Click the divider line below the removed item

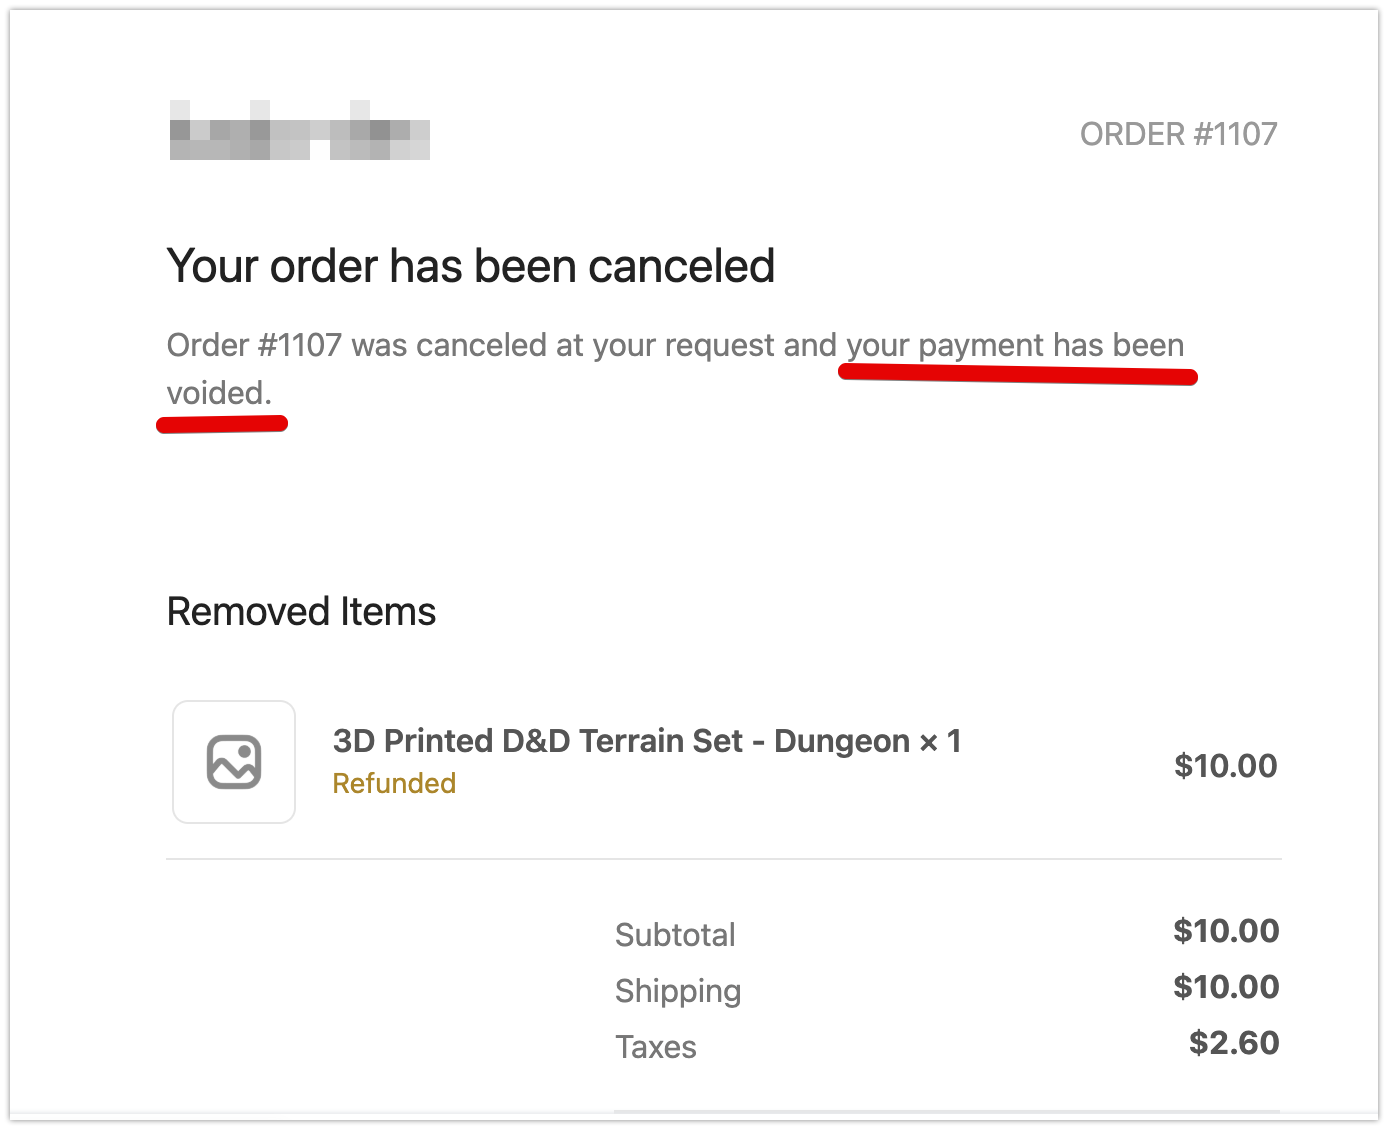click(x=724, y=859)
